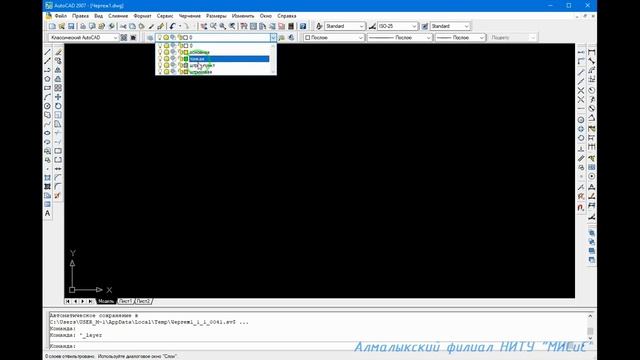This screenshot has height=360, width=640.
Task: Select the Multiline Text tool marked A
Action: tap(48, 213)
